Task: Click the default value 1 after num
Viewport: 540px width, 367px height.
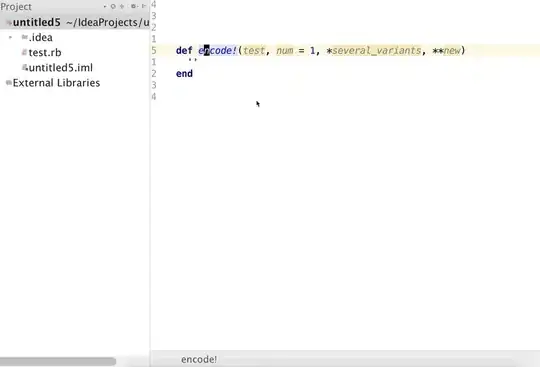Action: coord(312,51)
